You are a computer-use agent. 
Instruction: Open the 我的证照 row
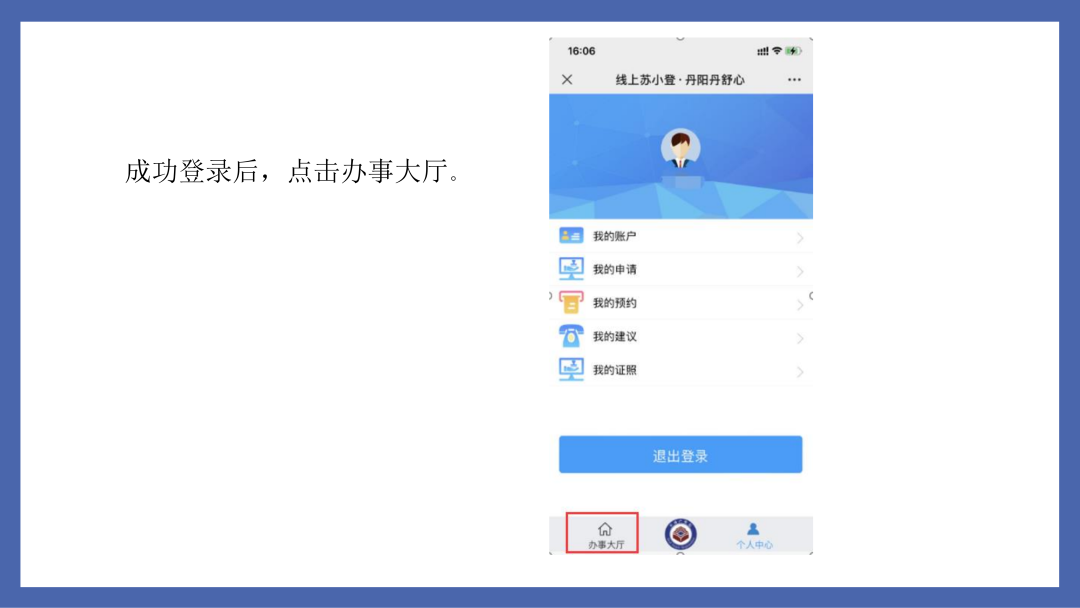pyautogui.click(x=681, y=370)
